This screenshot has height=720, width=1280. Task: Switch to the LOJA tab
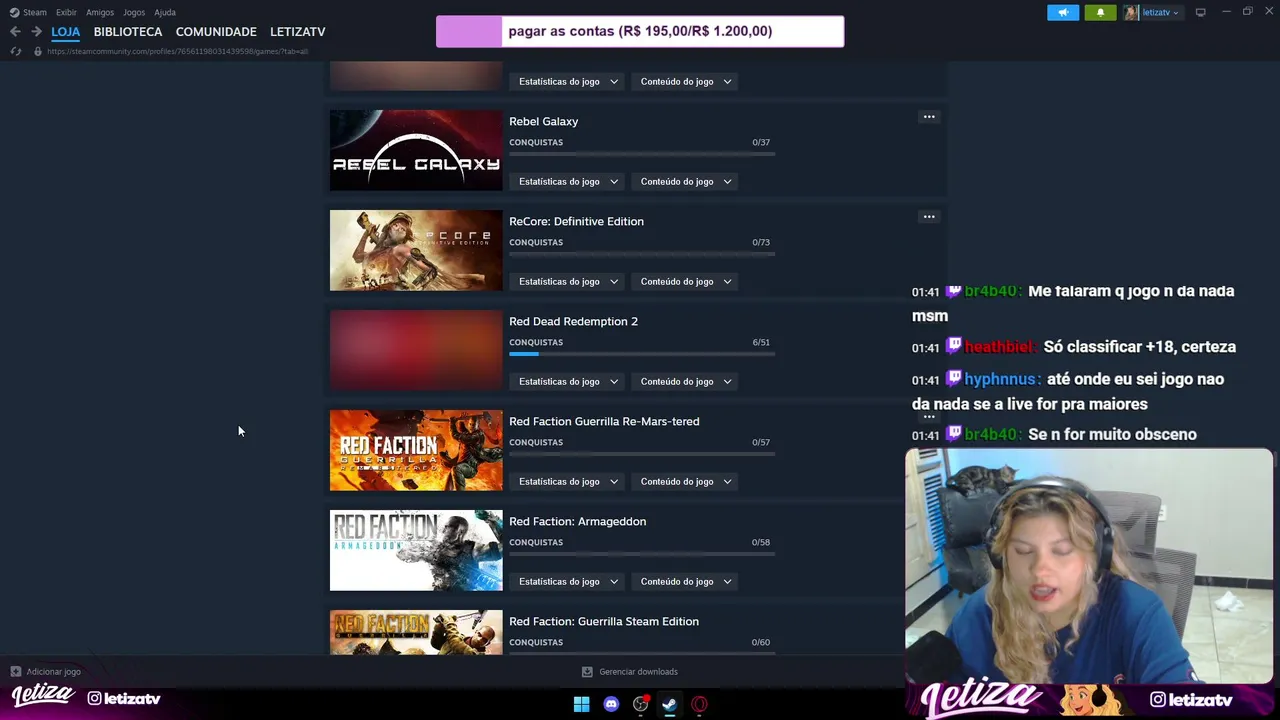[66, 32]
